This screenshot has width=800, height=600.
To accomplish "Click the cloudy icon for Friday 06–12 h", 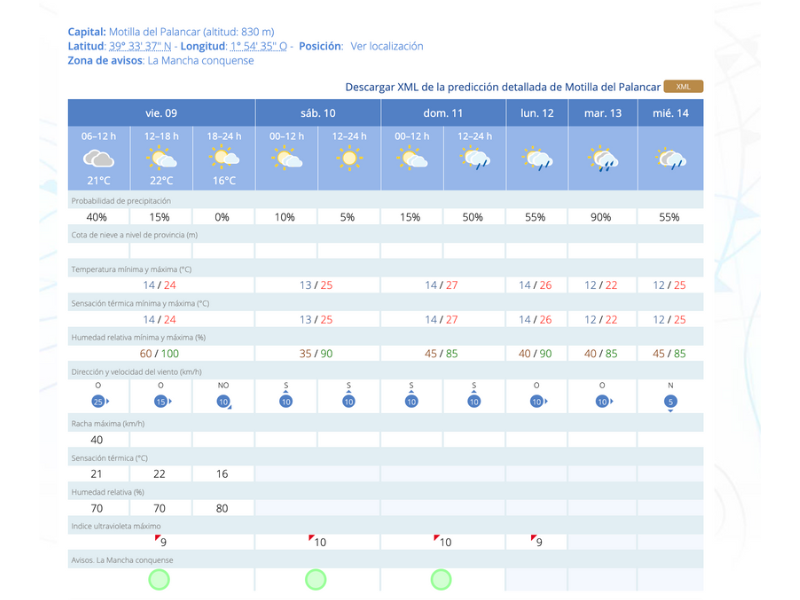I will tap(98, 158).
